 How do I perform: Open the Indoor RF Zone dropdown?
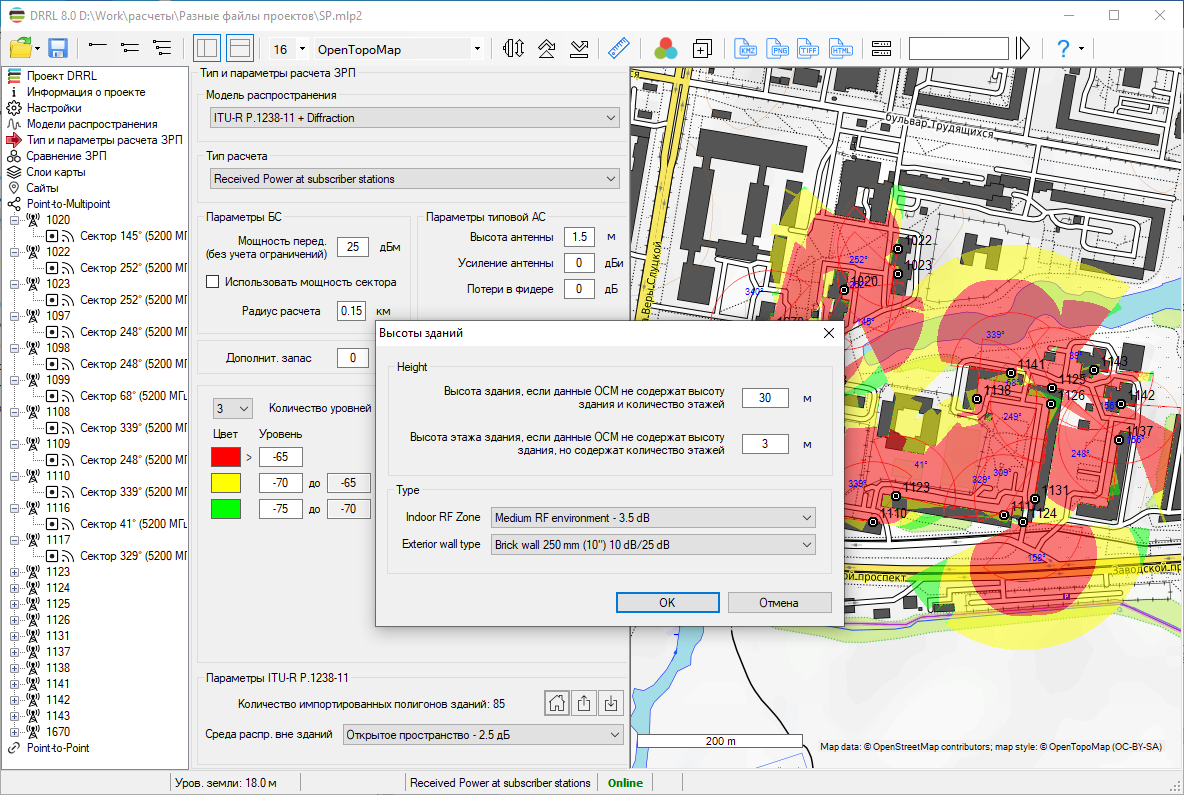(x=653, y=518)
